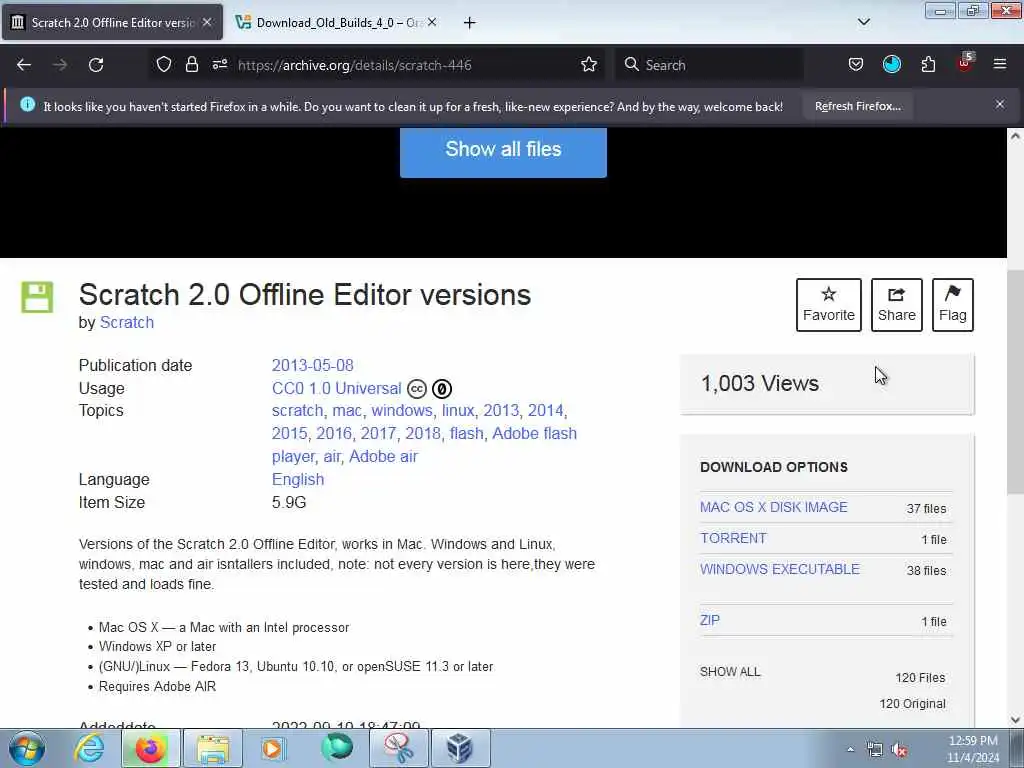Open the uBlock extension icon with badge 5
Image resolution: width=1024 pixels, height=768 pixels.
click(x=965, y=63)
